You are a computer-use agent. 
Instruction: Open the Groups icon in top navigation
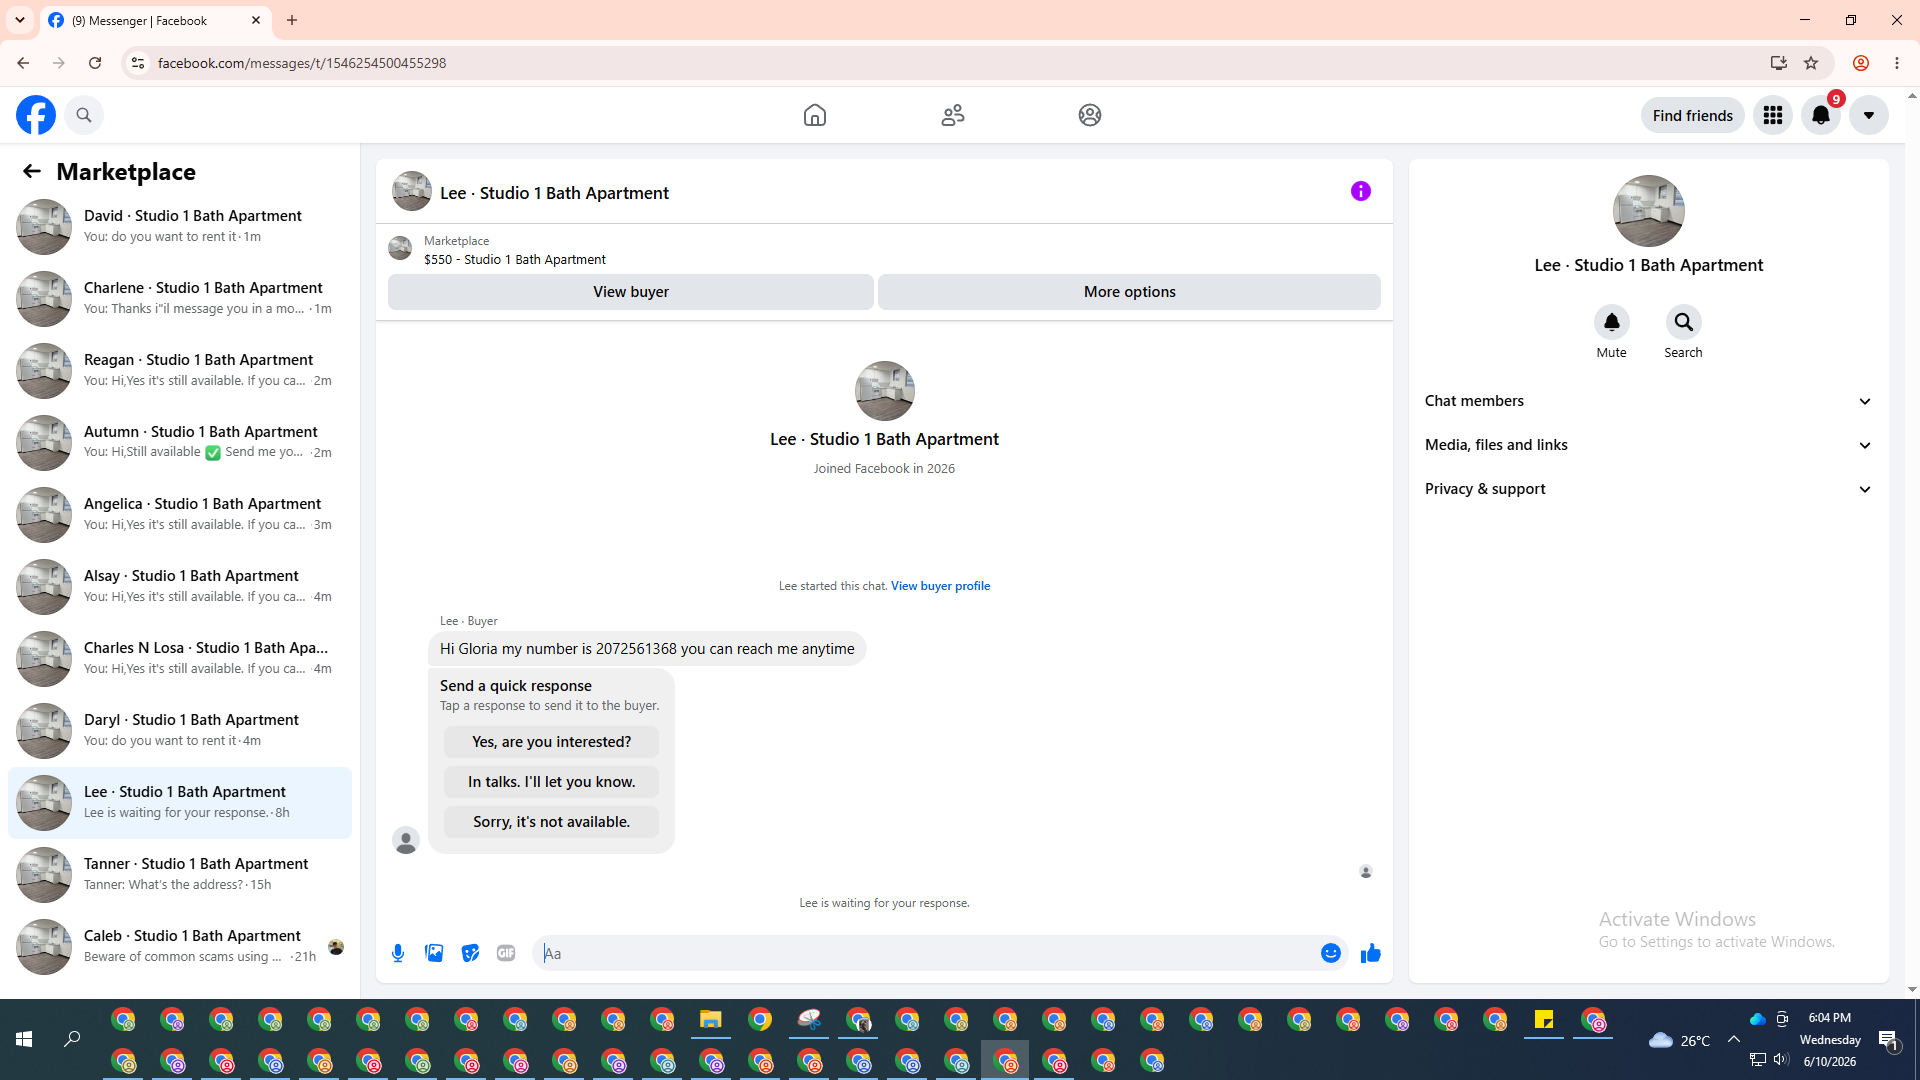coord(1090,115)
